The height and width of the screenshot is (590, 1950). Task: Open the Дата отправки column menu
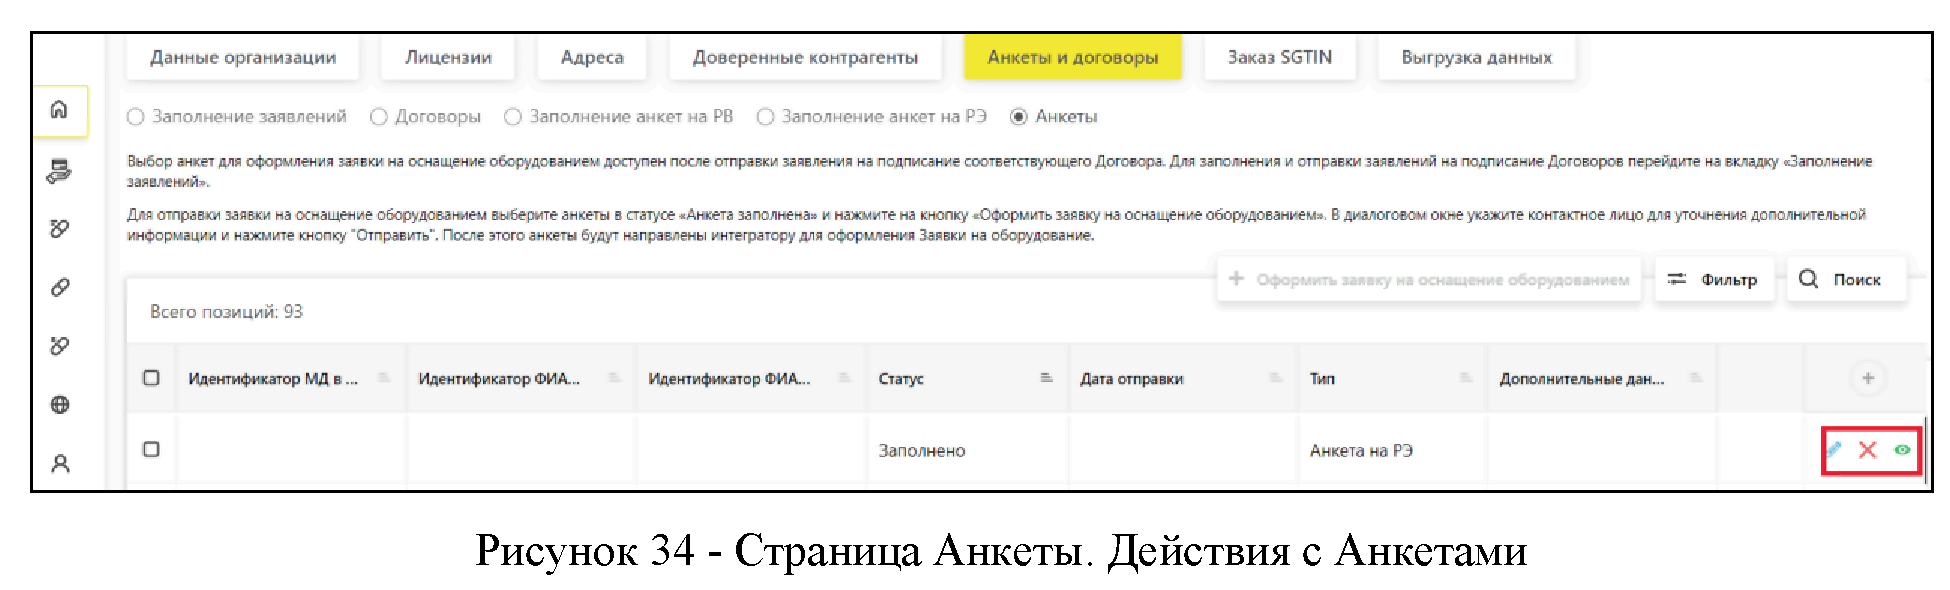[x=1275, y=378]
